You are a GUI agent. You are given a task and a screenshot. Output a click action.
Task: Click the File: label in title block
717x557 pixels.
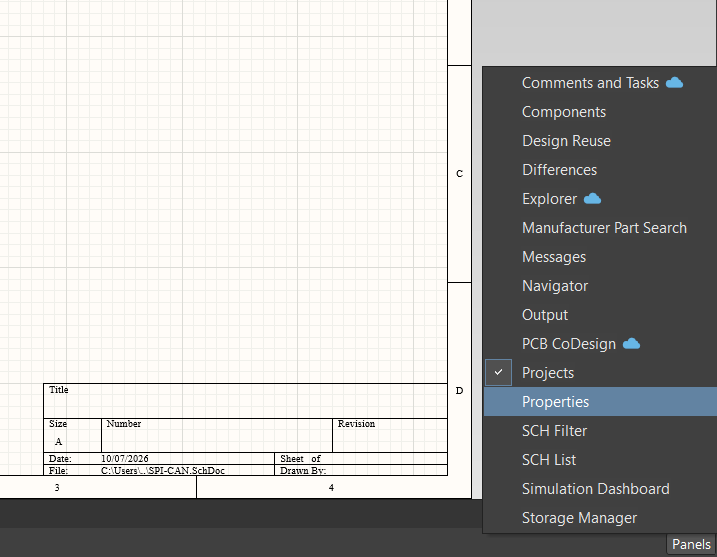[59, 470]
